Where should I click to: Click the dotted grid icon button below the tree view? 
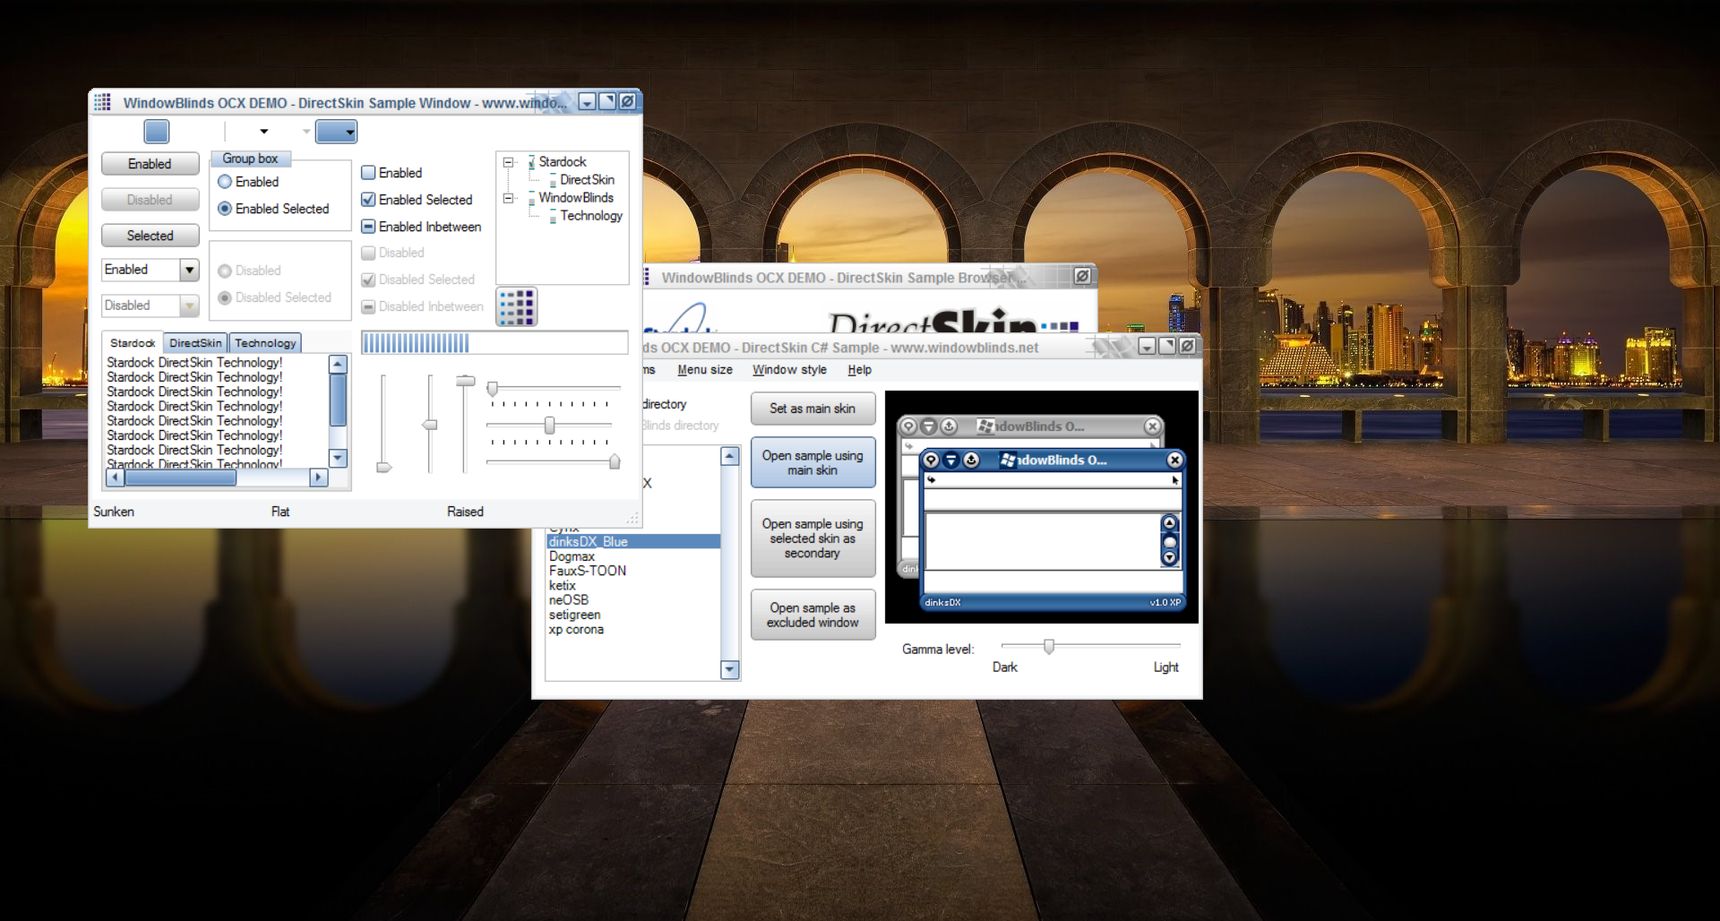pyautogui.click(x=516, y=307)
